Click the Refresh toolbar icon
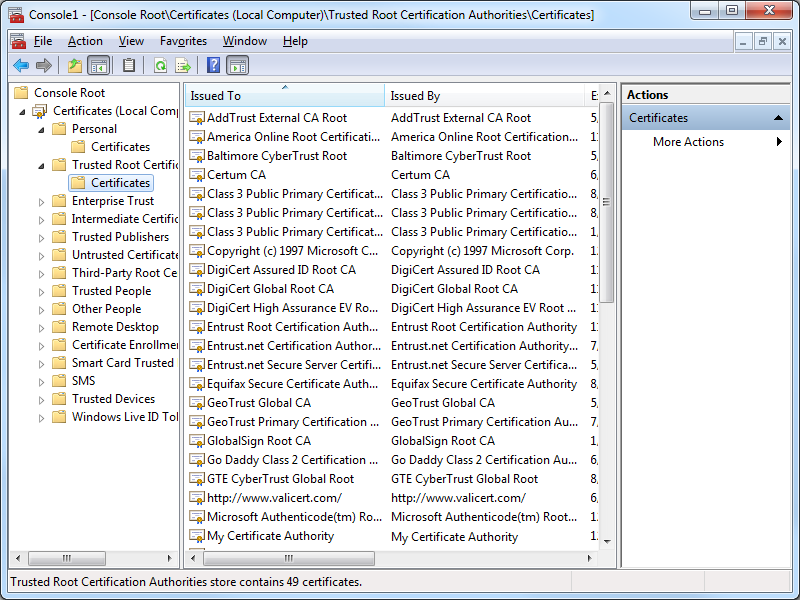This screenshot has height=600, width=800. pyautogui.click(x=160, y=66)
